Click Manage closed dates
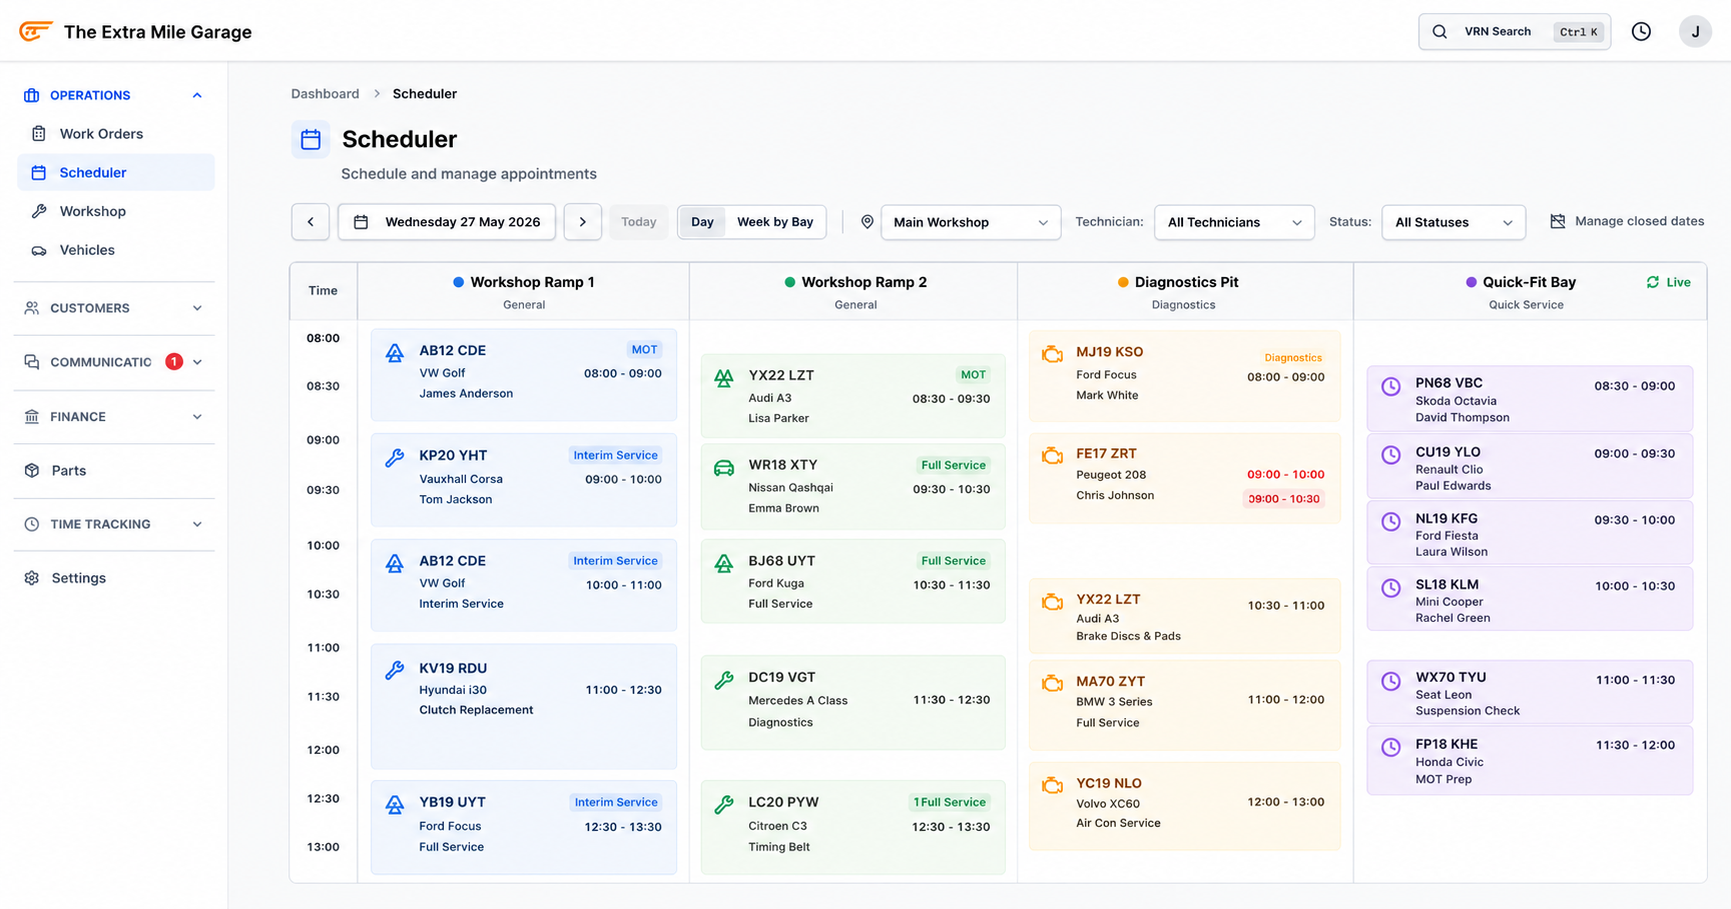The width and height of the screenshot is (1731, 909). pyautogui.click(x=1627, y=221)
